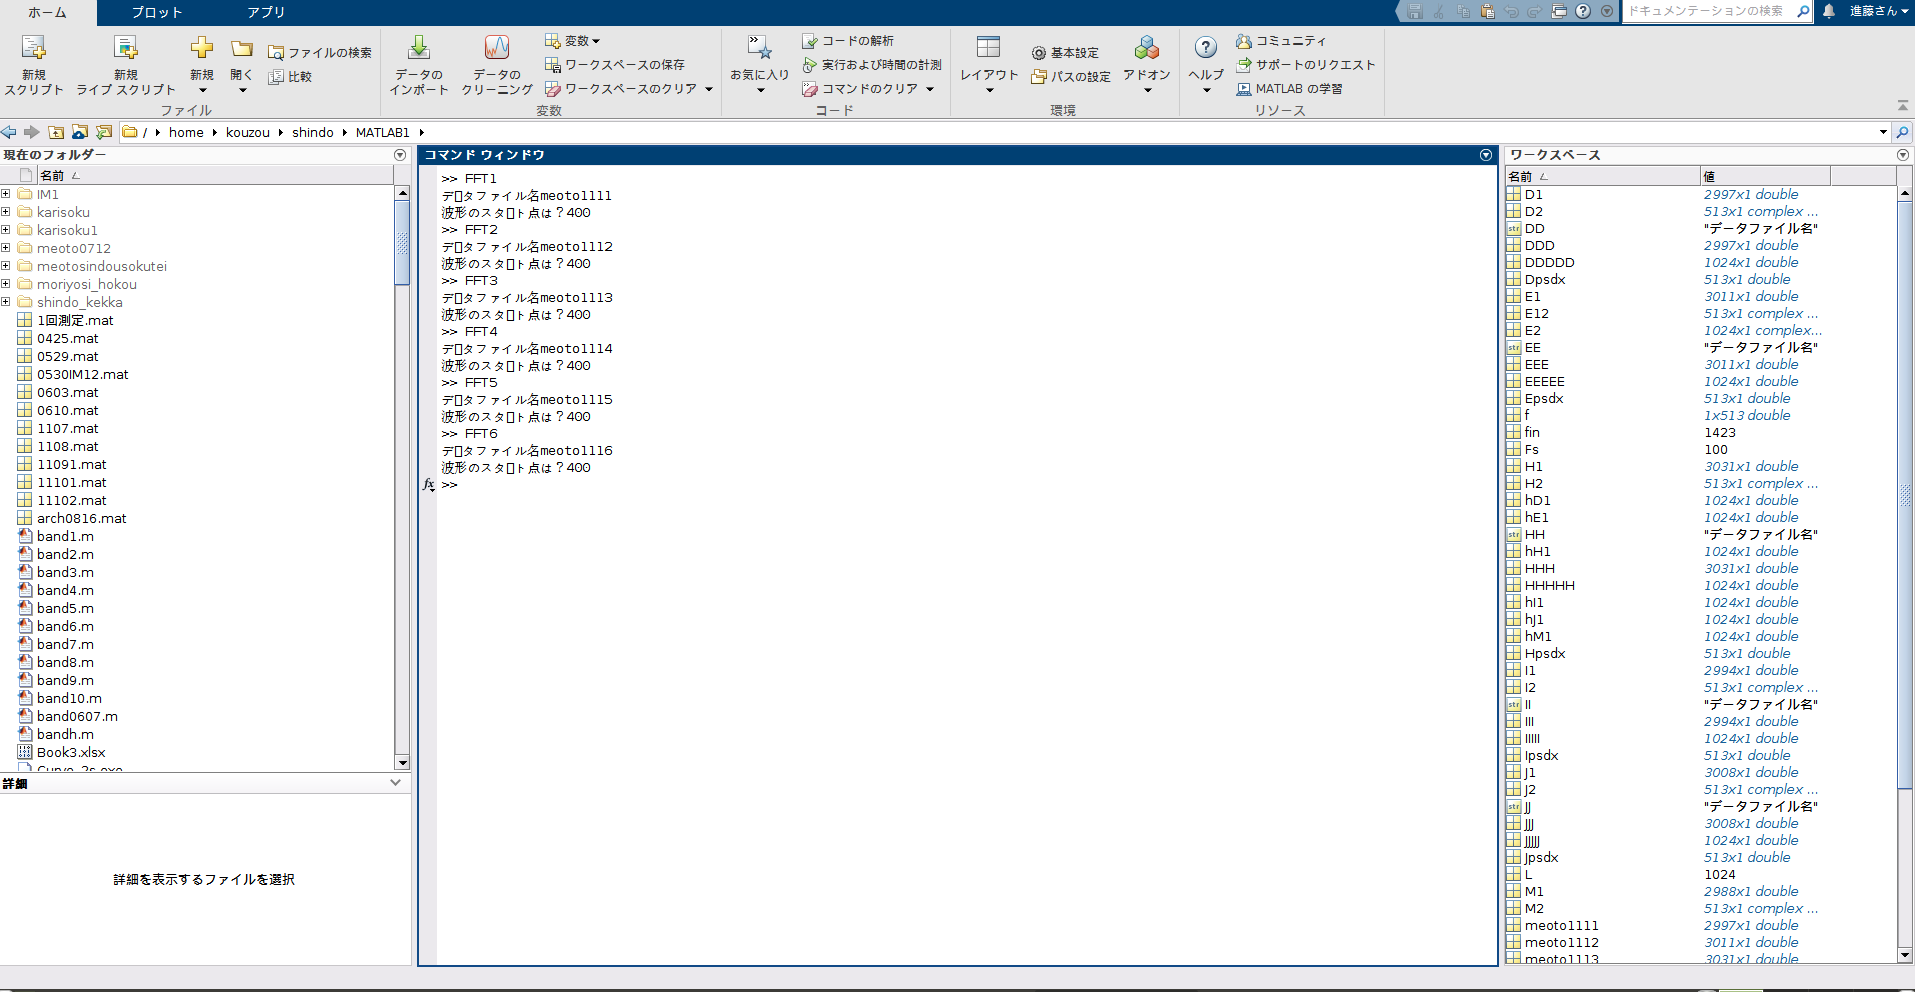Image resolution: width=1915 pixels, height=992 pixels.
Task: Switch to the Plots (プロット) tab
Action: [157, 12]
